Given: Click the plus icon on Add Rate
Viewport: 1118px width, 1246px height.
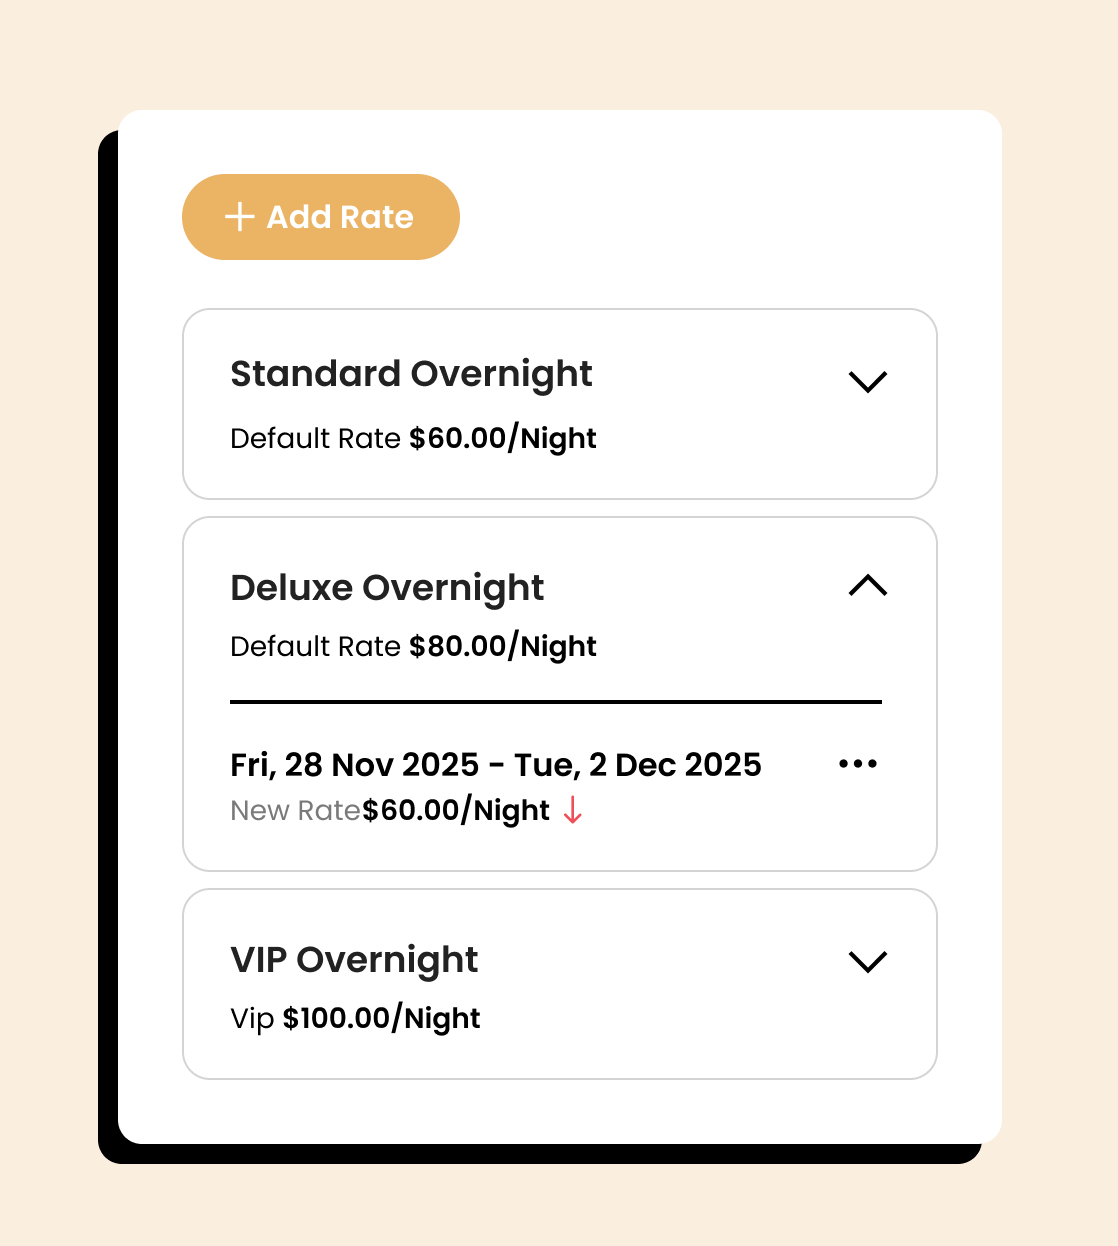Looking at the screenshot, I should [x=240, y=217].
